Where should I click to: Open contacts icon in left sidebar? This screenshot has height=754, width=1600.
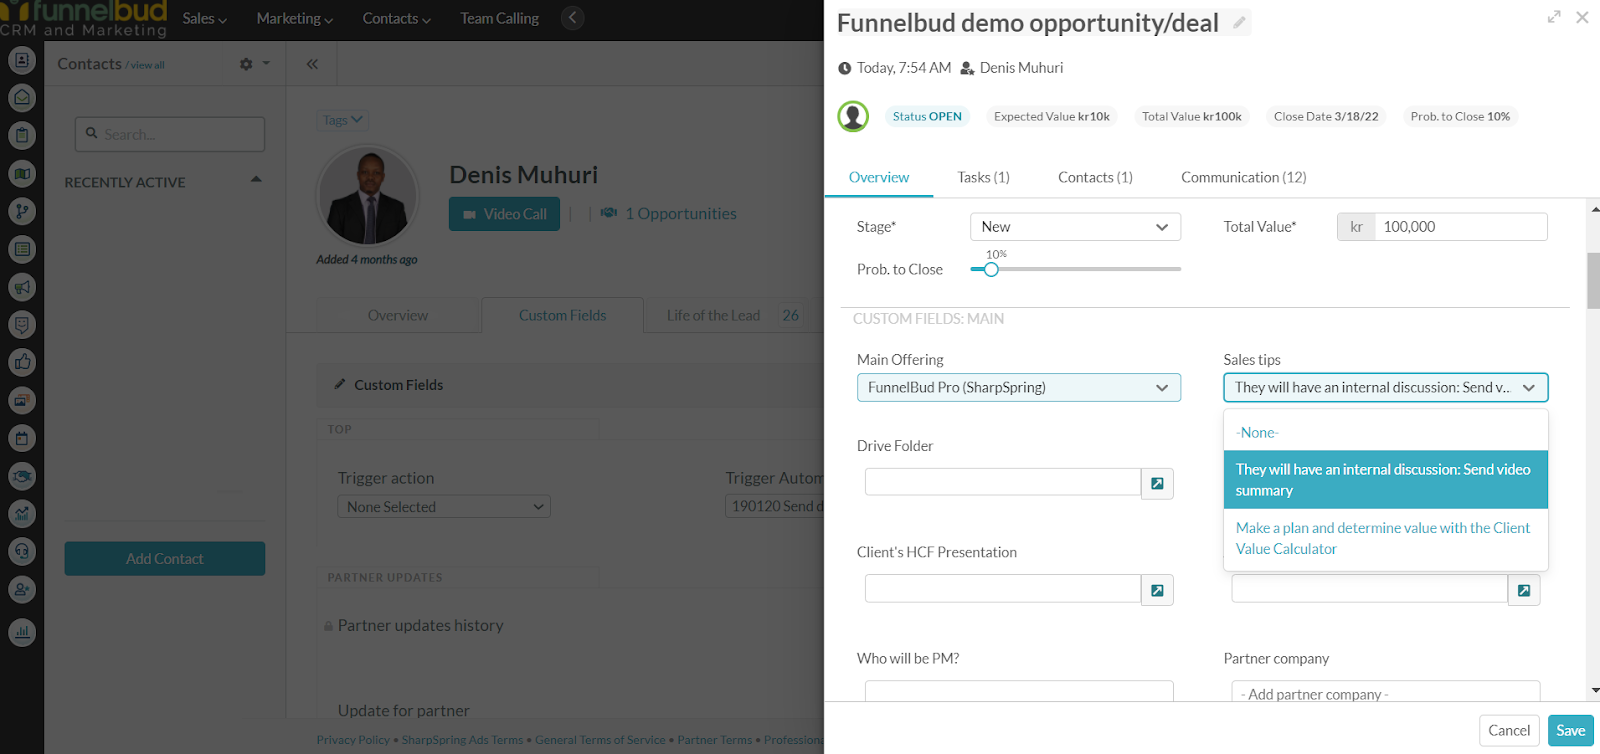(x=22, y=60)
